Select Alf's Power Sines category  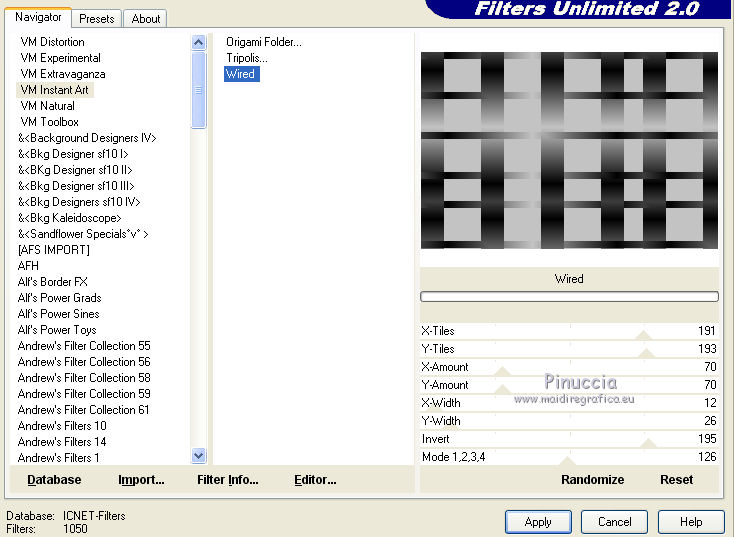59,314
